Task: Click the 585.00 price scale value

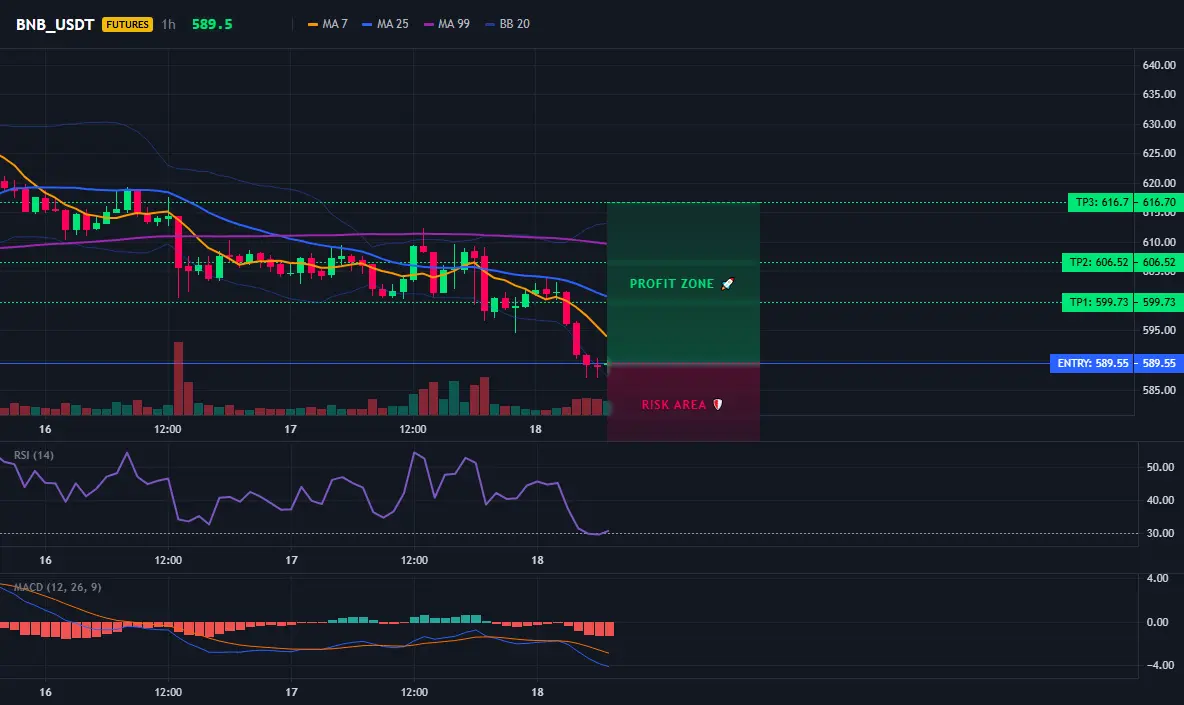Action: [1159, 391]
